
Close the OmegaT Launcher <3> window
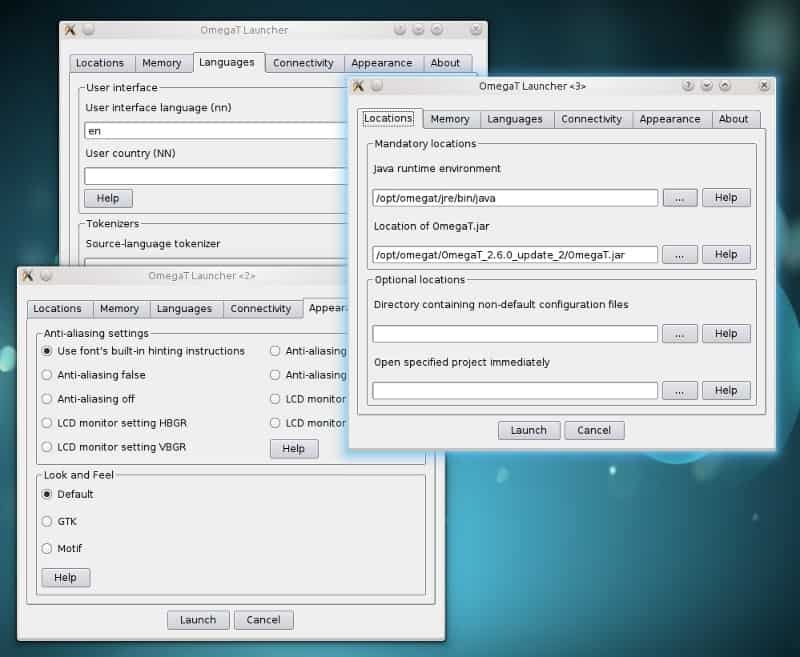(x=764, y=86)
